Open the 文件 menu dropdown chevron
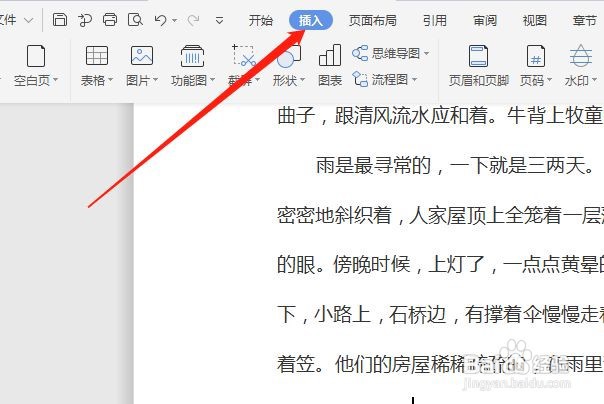Viewport: 604px width, 404px height. click(29, 20)
